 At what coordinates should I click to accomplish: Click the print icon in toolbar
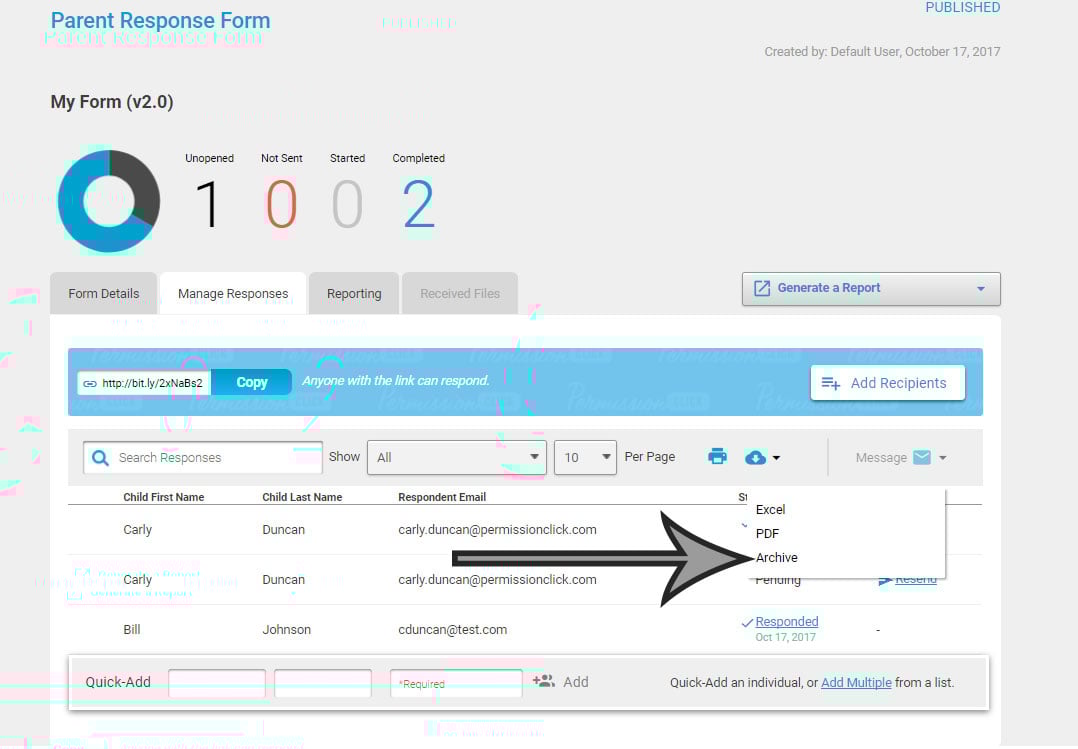[x=717, y=457]
